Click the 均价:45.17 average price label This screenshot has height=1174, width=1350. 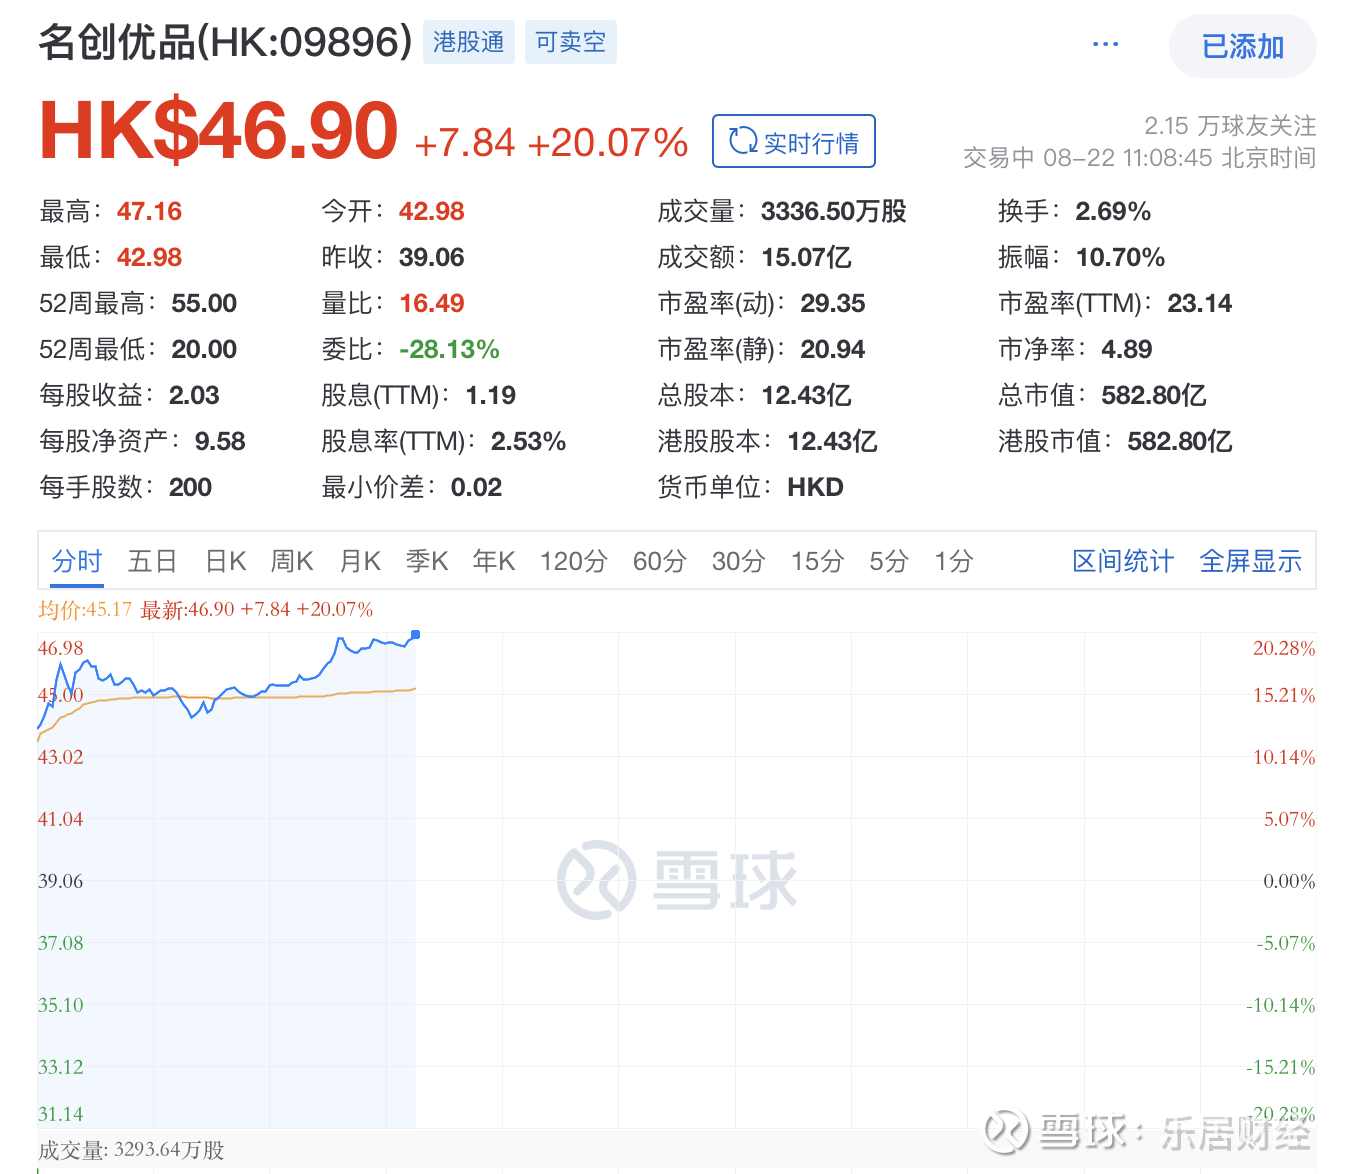click(x=85, y=609)
